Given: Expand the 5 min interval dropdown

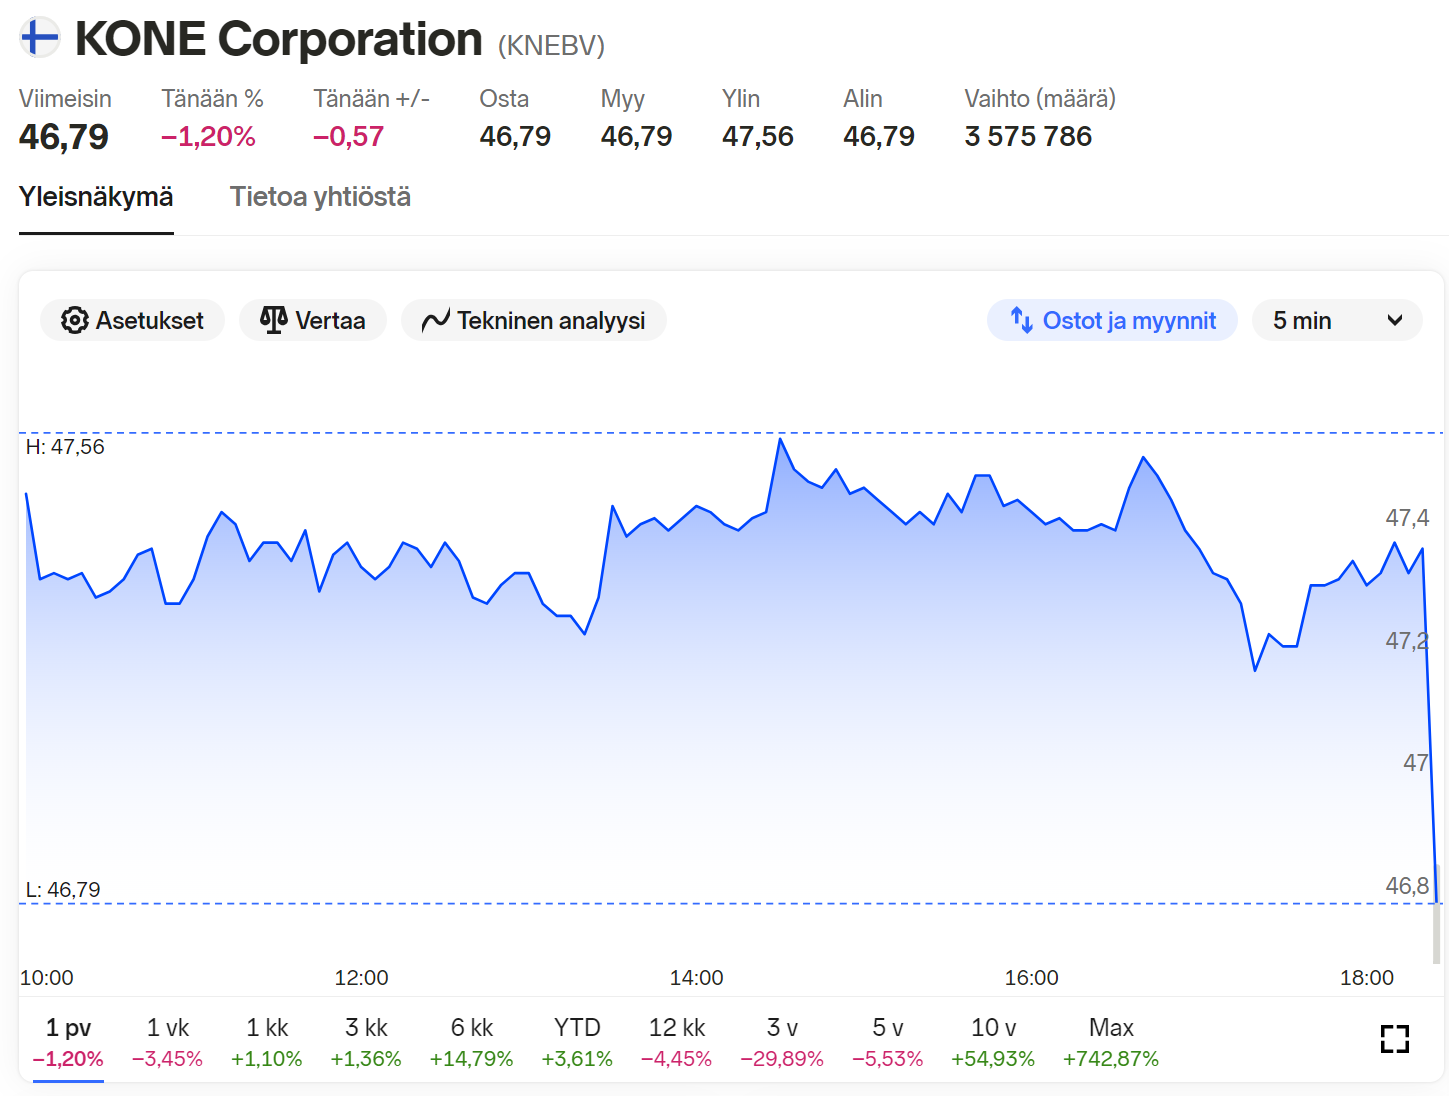Looking at the screenshot, I should coord(1337,320).
